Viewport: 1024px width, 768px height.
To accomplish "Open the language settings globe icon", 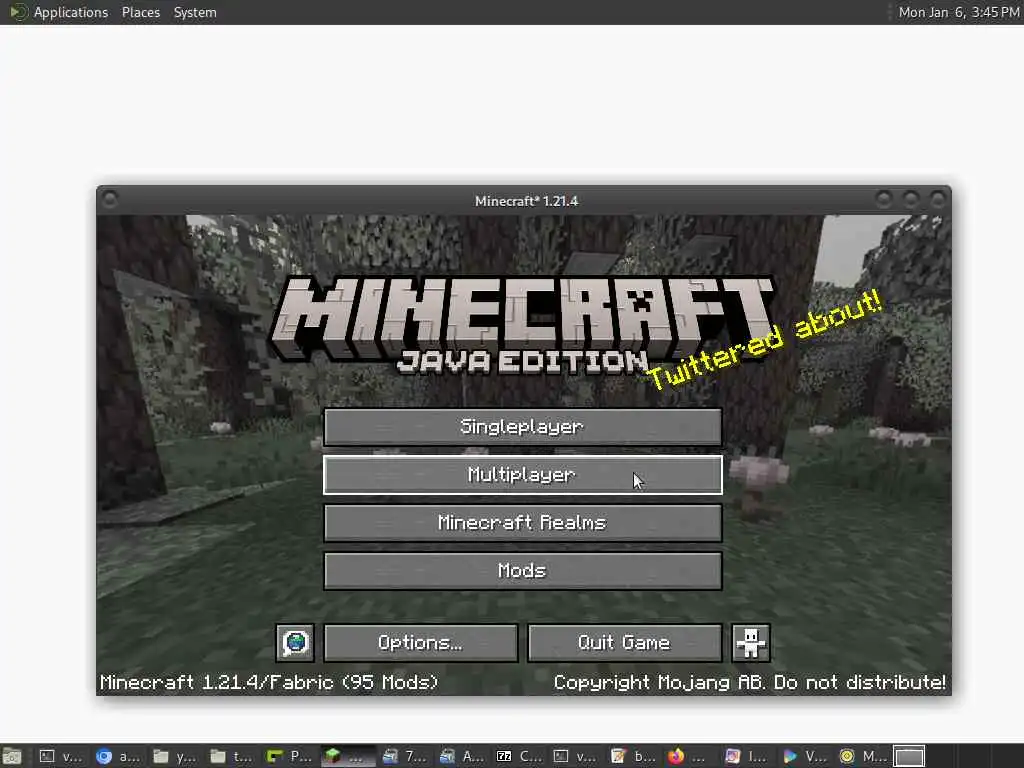I will [x=295, y=643].
